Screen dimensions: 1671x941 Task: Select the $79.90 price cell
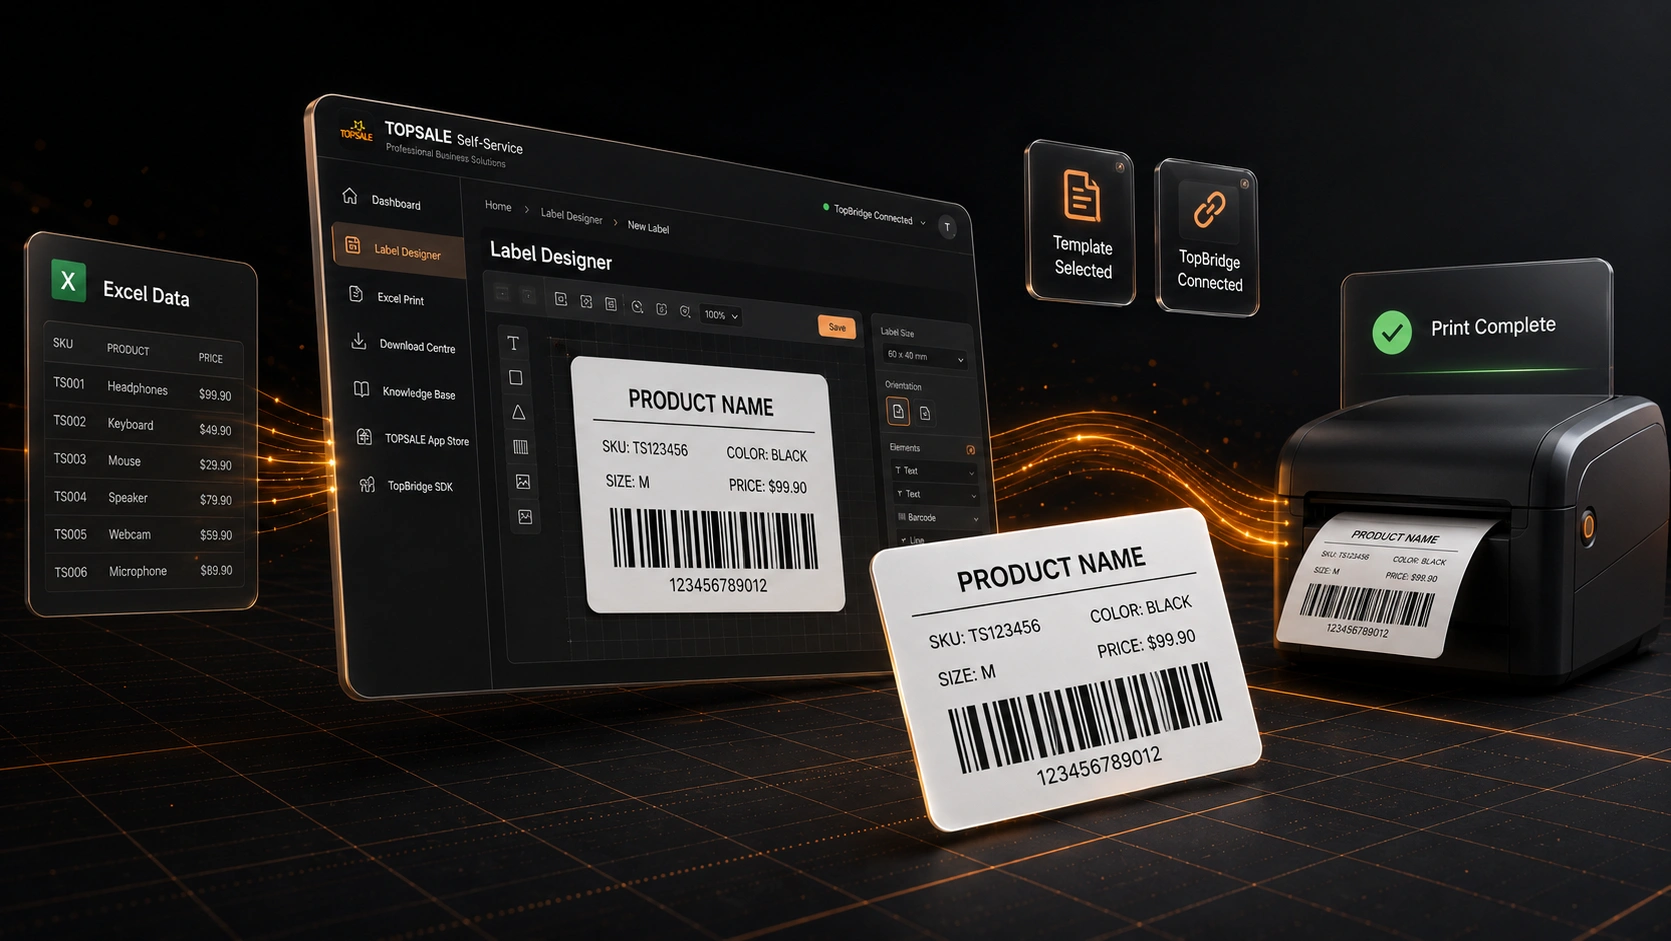(x=216, y=499)
